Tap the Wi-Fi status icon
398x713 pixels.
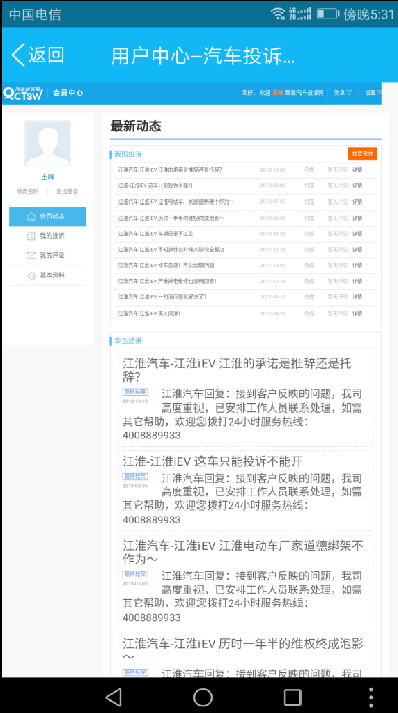pyautogui.click(x=278, y=14)
